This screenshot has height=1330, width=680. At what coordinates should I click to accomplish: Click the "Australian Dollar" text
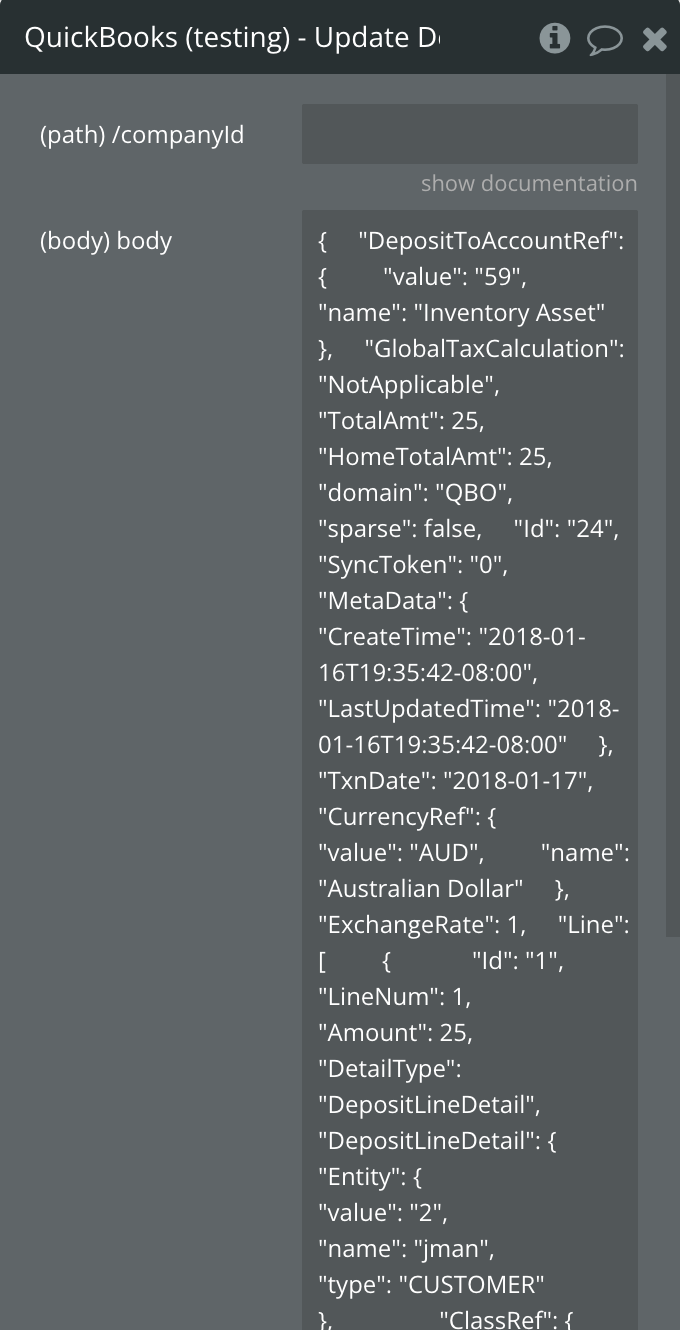[420, 889]
